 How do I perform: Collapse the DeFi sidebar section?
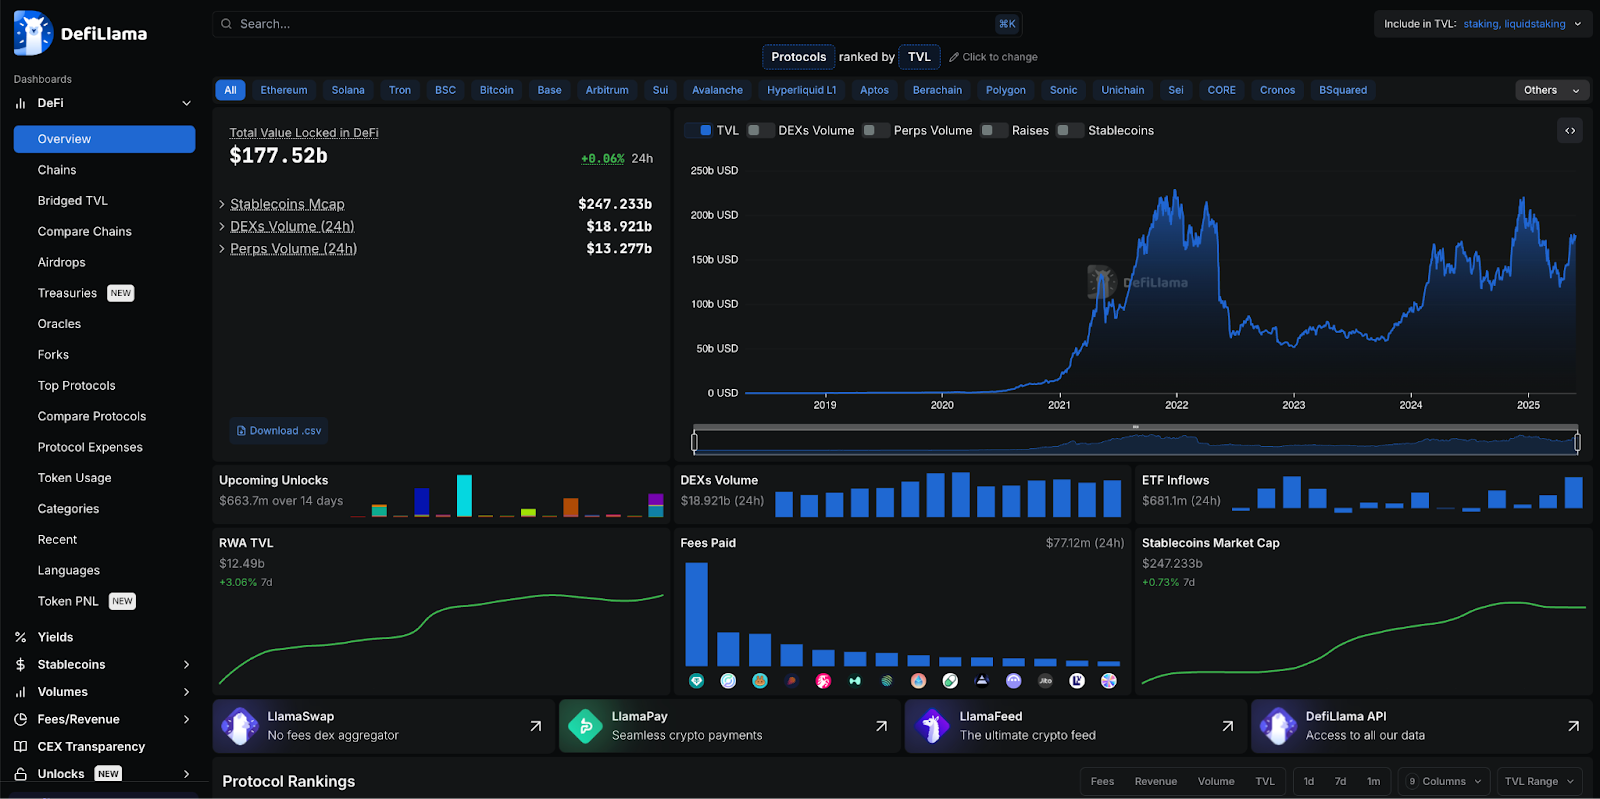pyautogui.click(x=186, y=103)
